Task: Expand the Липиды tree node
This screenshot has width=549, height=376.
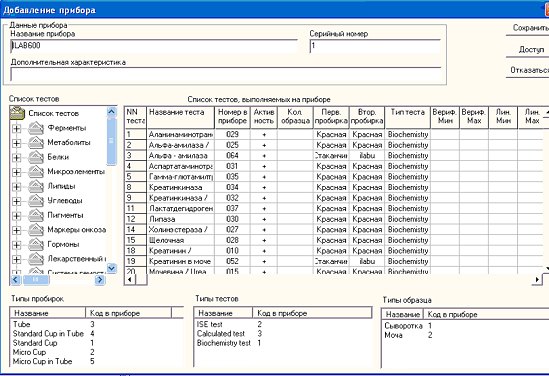Action: coord(16,187)
